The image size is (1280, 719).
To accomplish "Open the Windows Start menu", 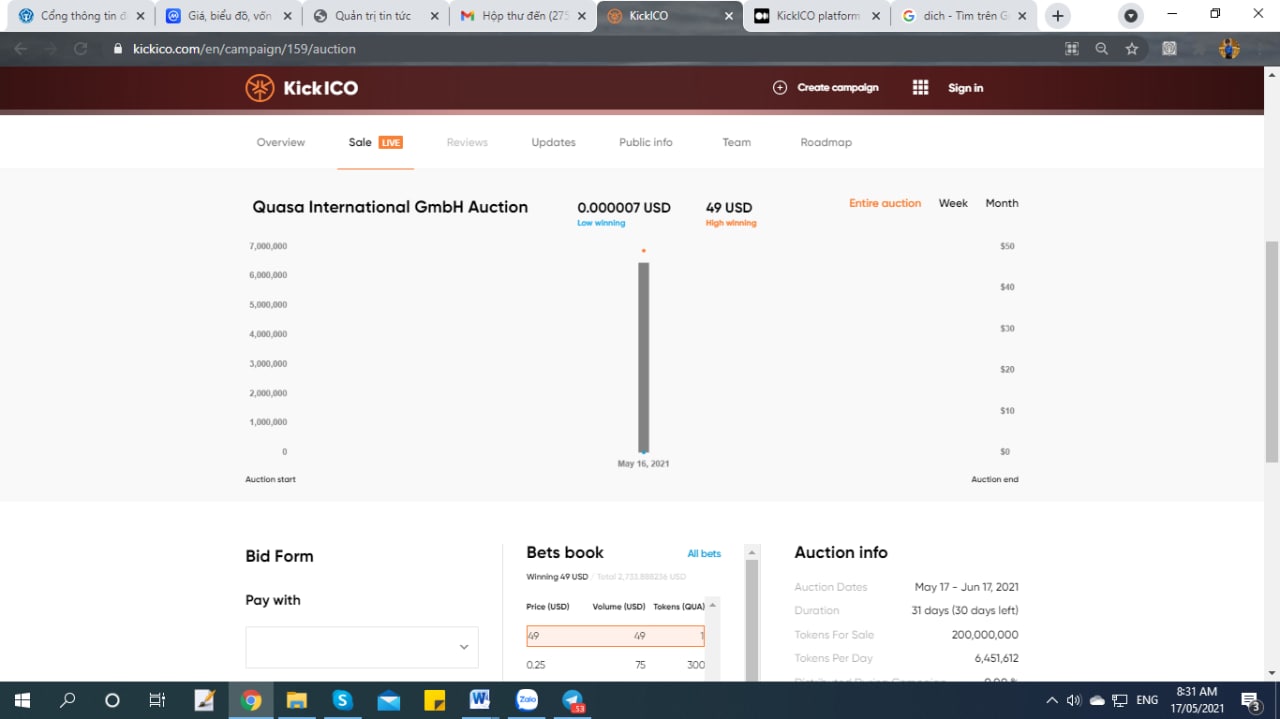I will click(x=22, y=700).
